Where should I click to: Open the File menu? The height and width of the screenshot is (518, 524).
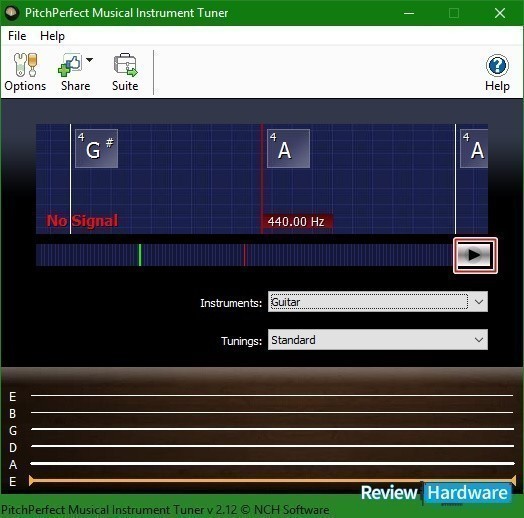(x=17, y=36)
